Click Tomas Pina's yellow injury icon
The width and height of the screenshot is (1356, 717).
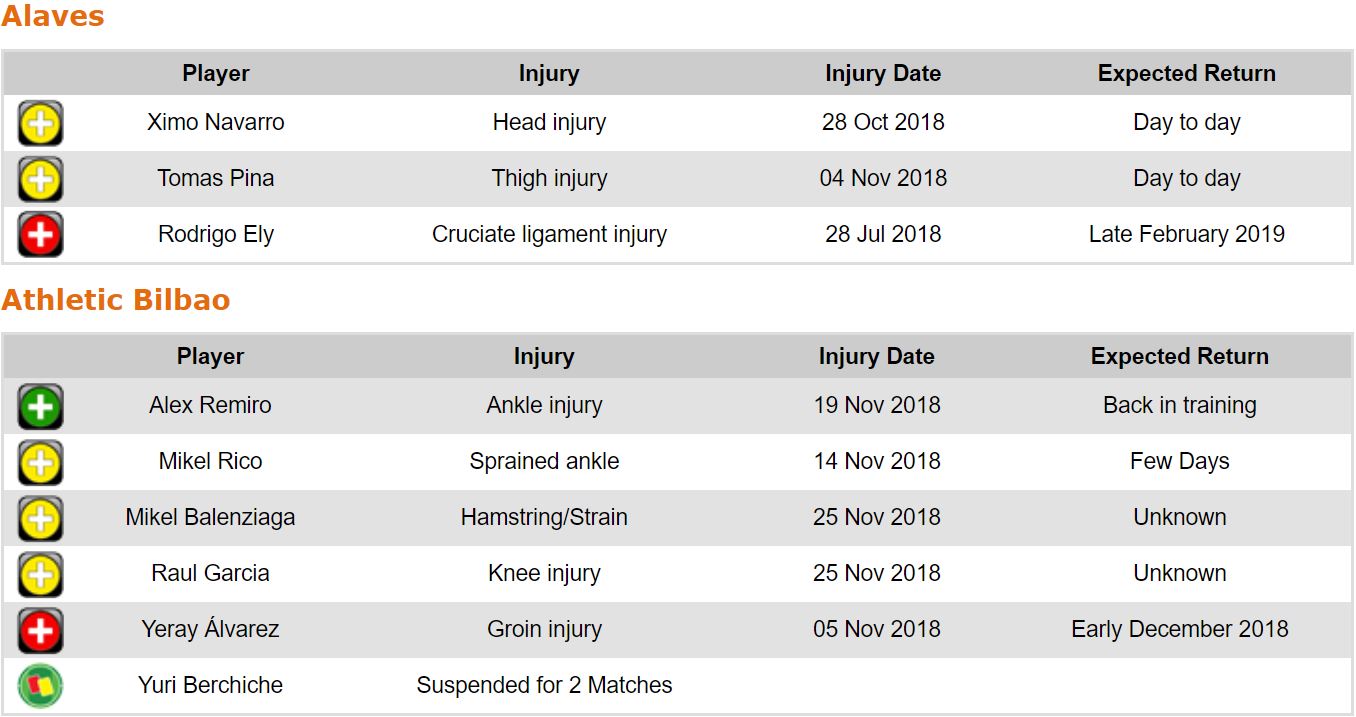click(x=40, y=180)
